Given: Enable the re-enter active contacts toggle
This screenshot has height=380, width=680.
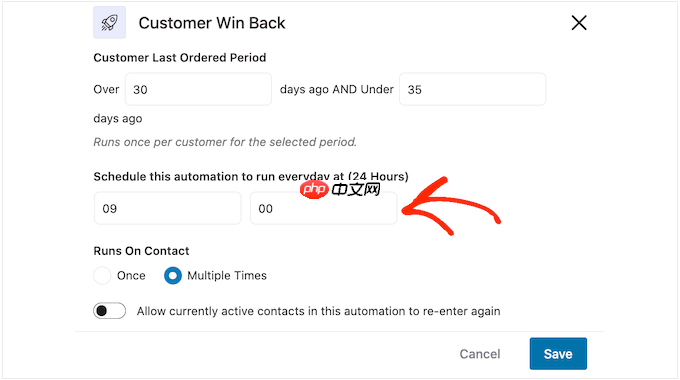Looking at the screenshot, I should coord(109,311).
